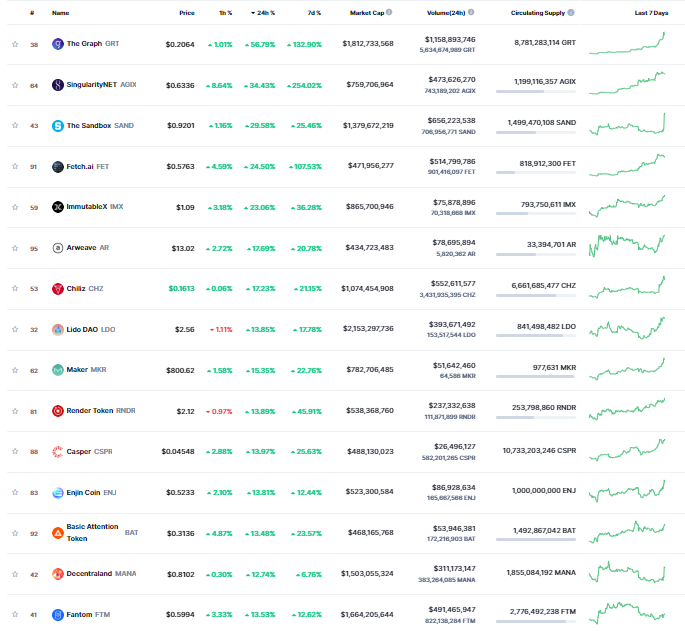
Task: Click SingularityNET coin logo icon
Action: (58, 85)
